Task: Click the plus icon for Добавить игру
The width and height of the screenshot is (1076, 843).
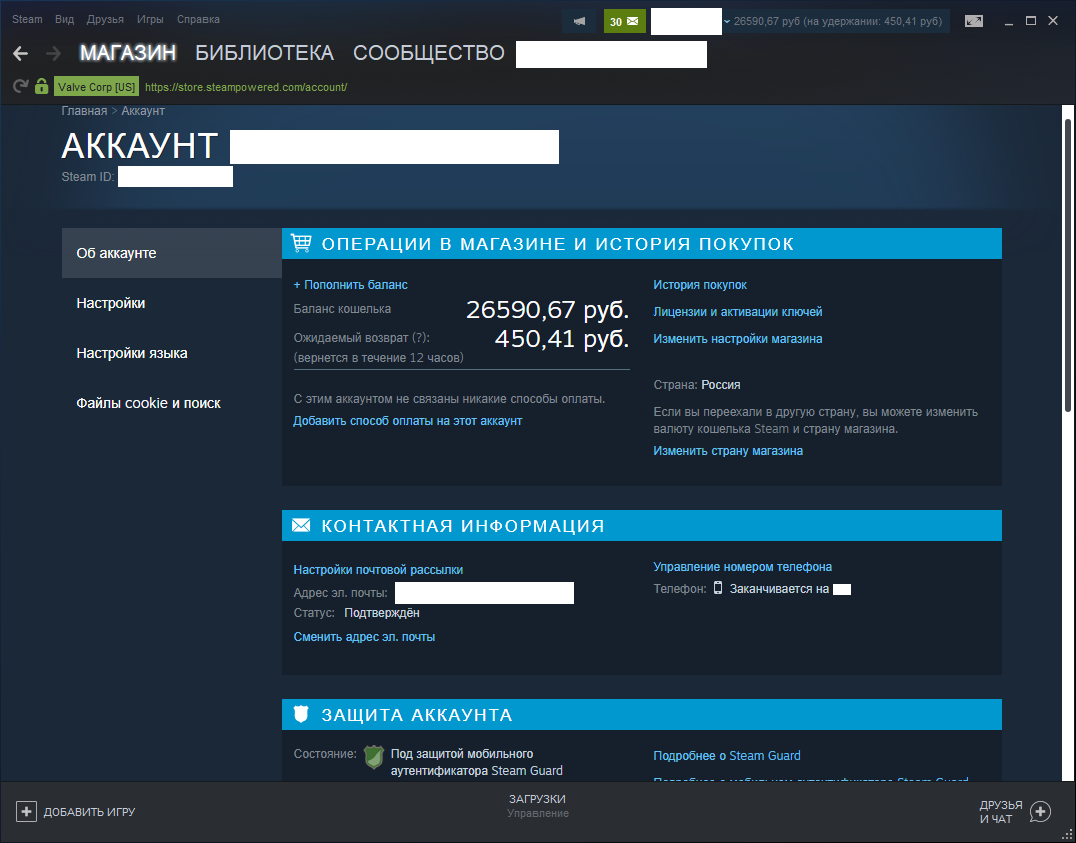Action: 26,812
